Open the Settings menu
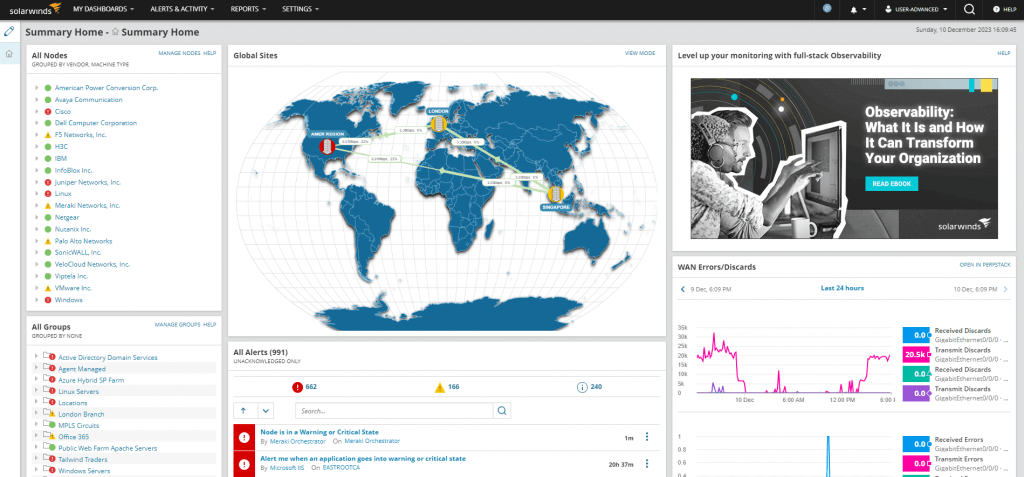This screenshot has width=1024, height=477. click(x=300, y=9)
